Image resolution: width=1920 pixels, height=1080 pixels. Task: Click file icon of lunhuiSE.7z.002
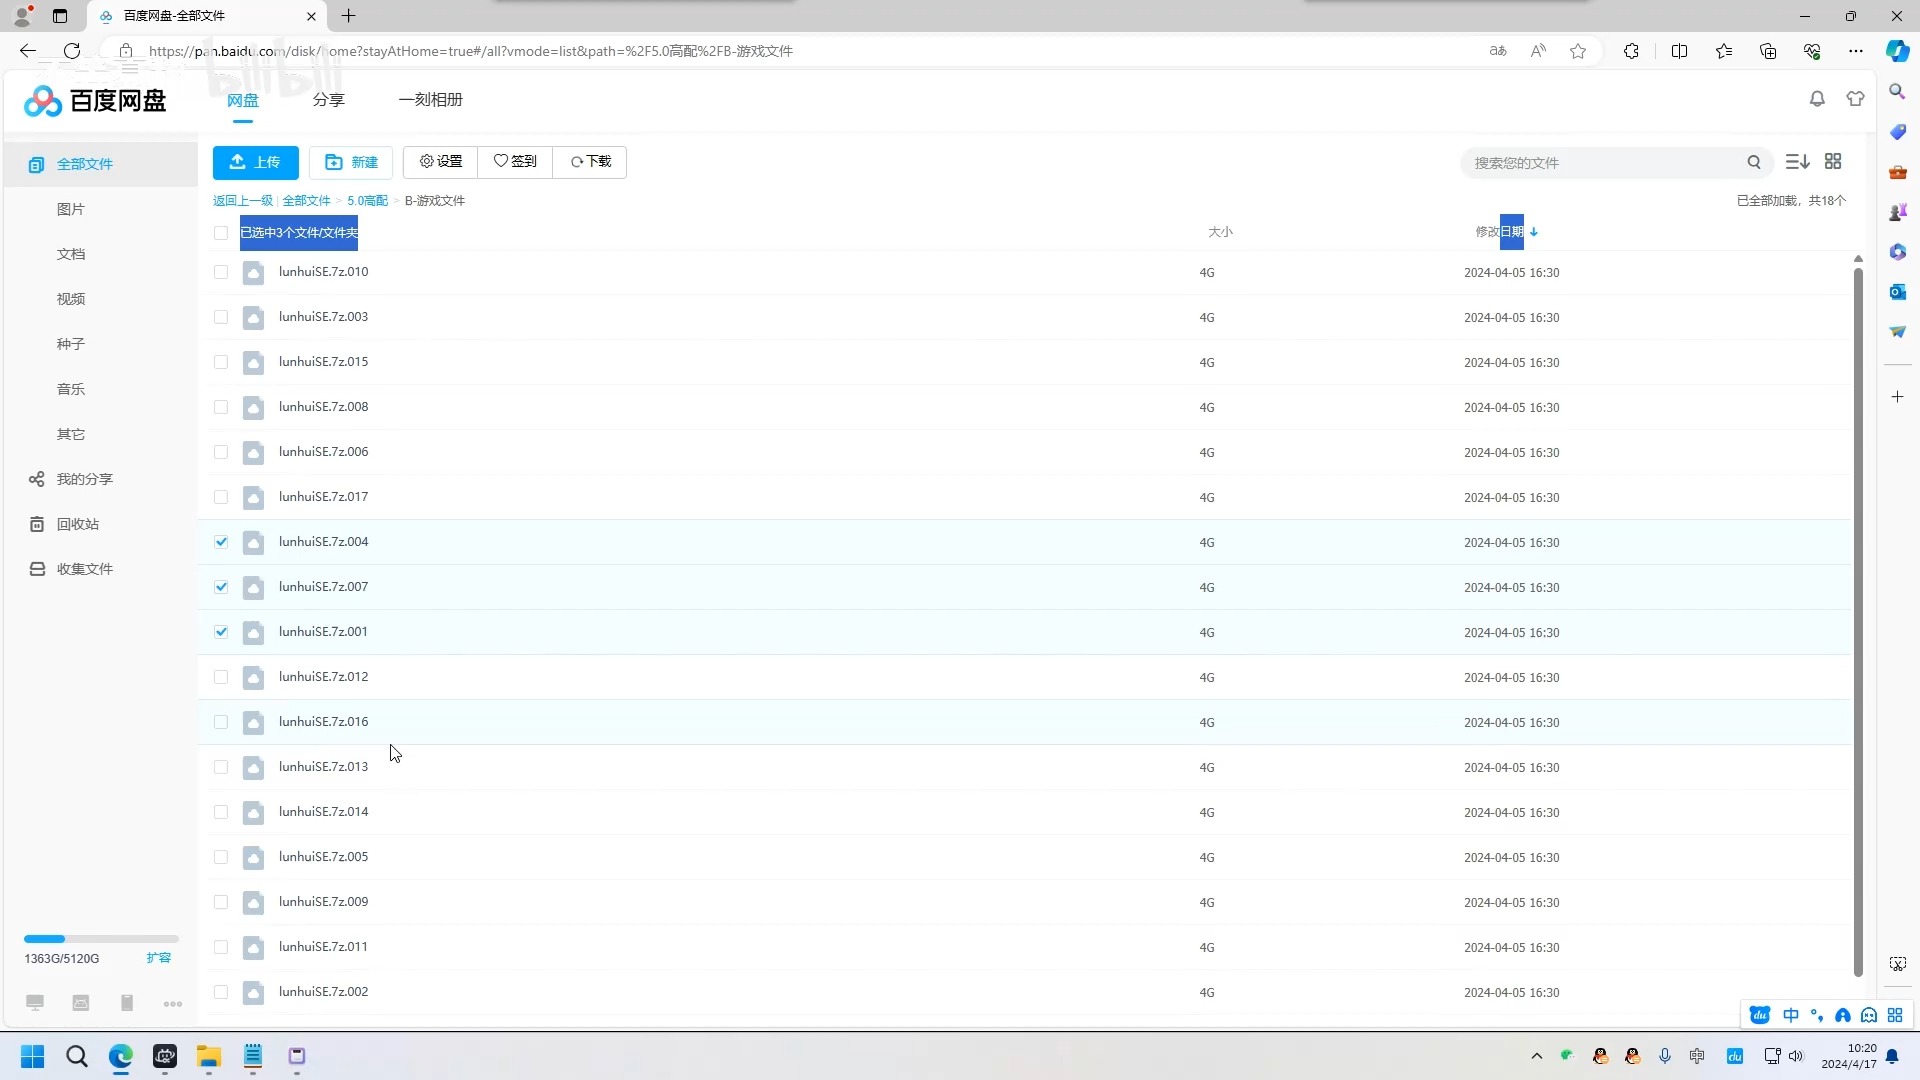253,992
